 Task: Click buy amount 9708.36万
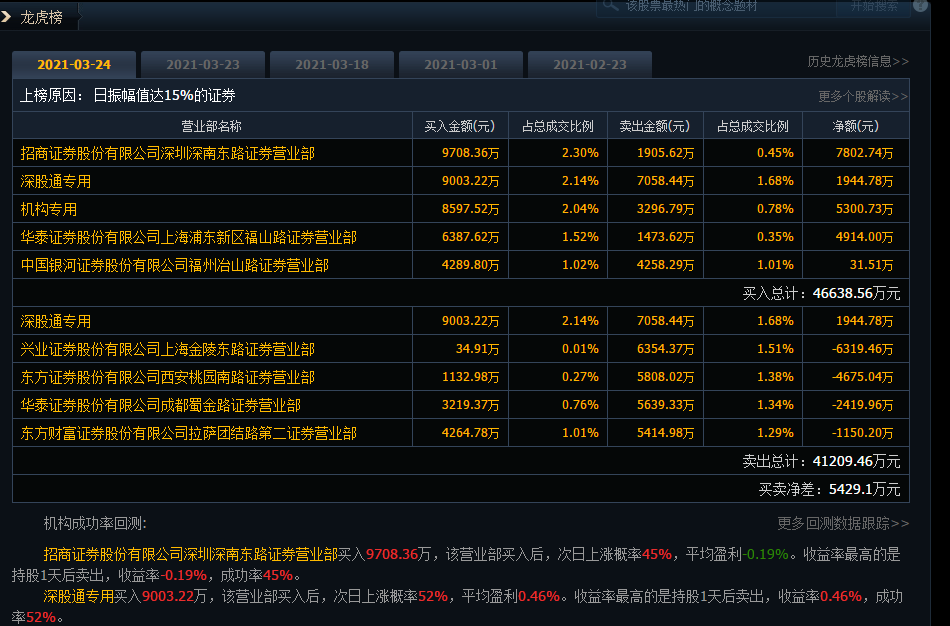coord(471,153)
